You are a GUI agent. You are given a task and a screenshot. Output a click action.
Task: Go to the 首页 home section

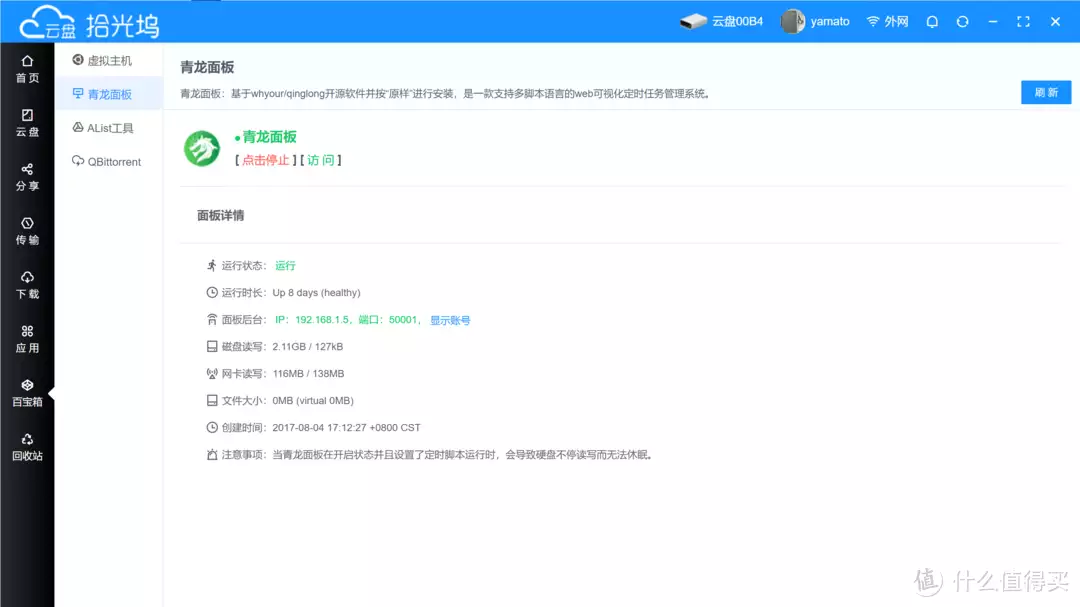[27, 69]
